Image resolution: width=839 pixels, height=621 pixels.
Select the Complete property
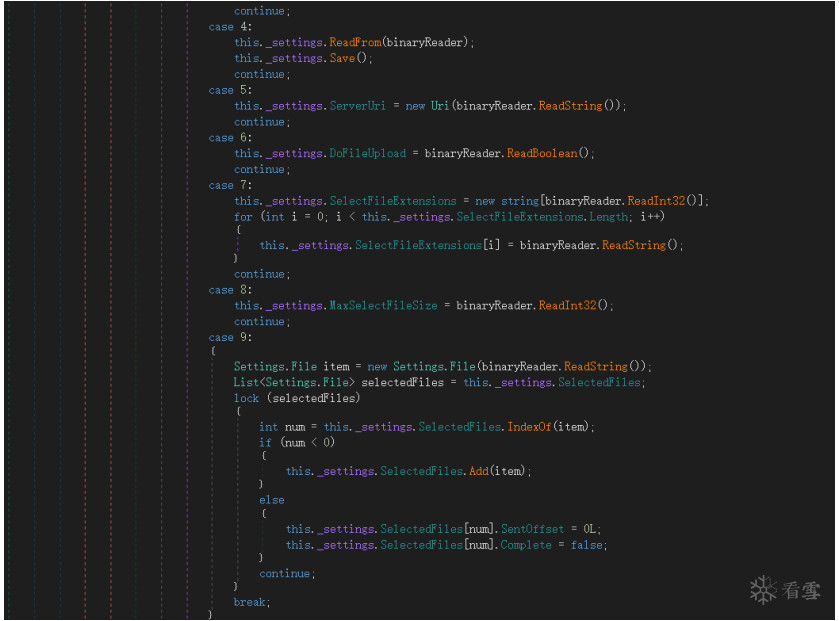pyautogui.click(x=526, y=545)
